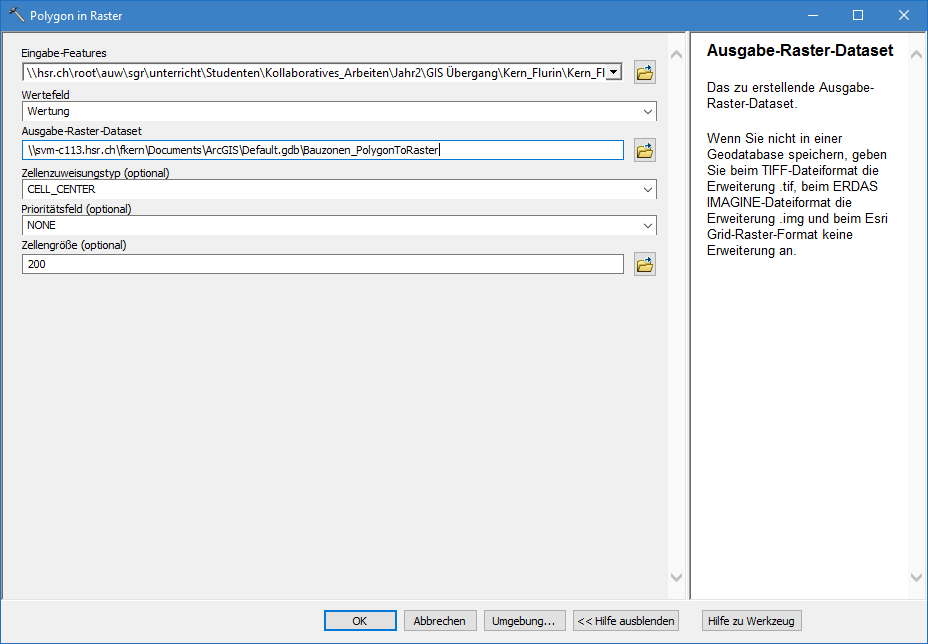This screenshot has height=644, width=928.
Task: Click the Eingabe-Features path text box
Action: click(314, 72)
